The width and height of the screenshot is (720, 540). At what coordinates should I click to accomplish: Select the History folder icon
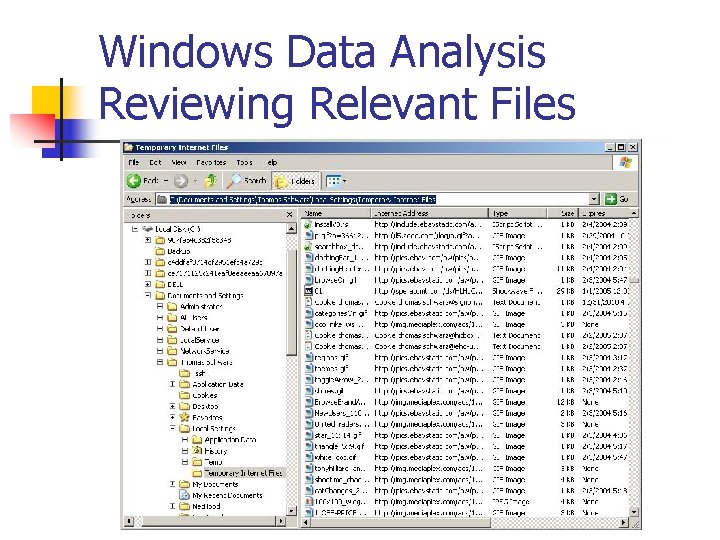[197, 451]
